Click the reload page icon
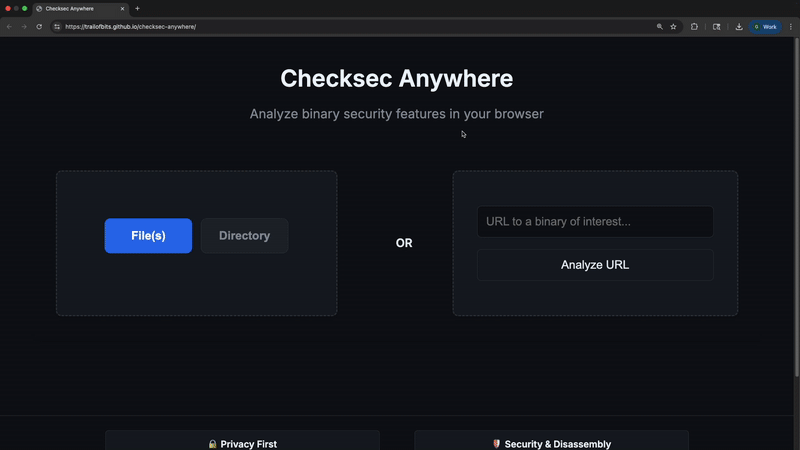The image size is (800, 450). [x=39, y=27]
